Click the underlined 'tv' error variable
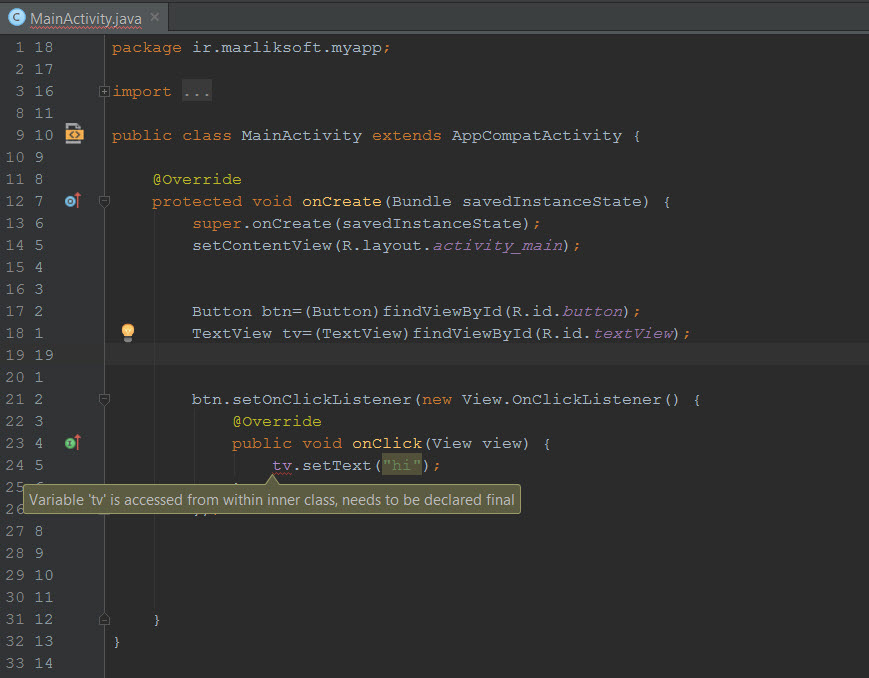This screenshot has width=869, height=678. (282, 466)
